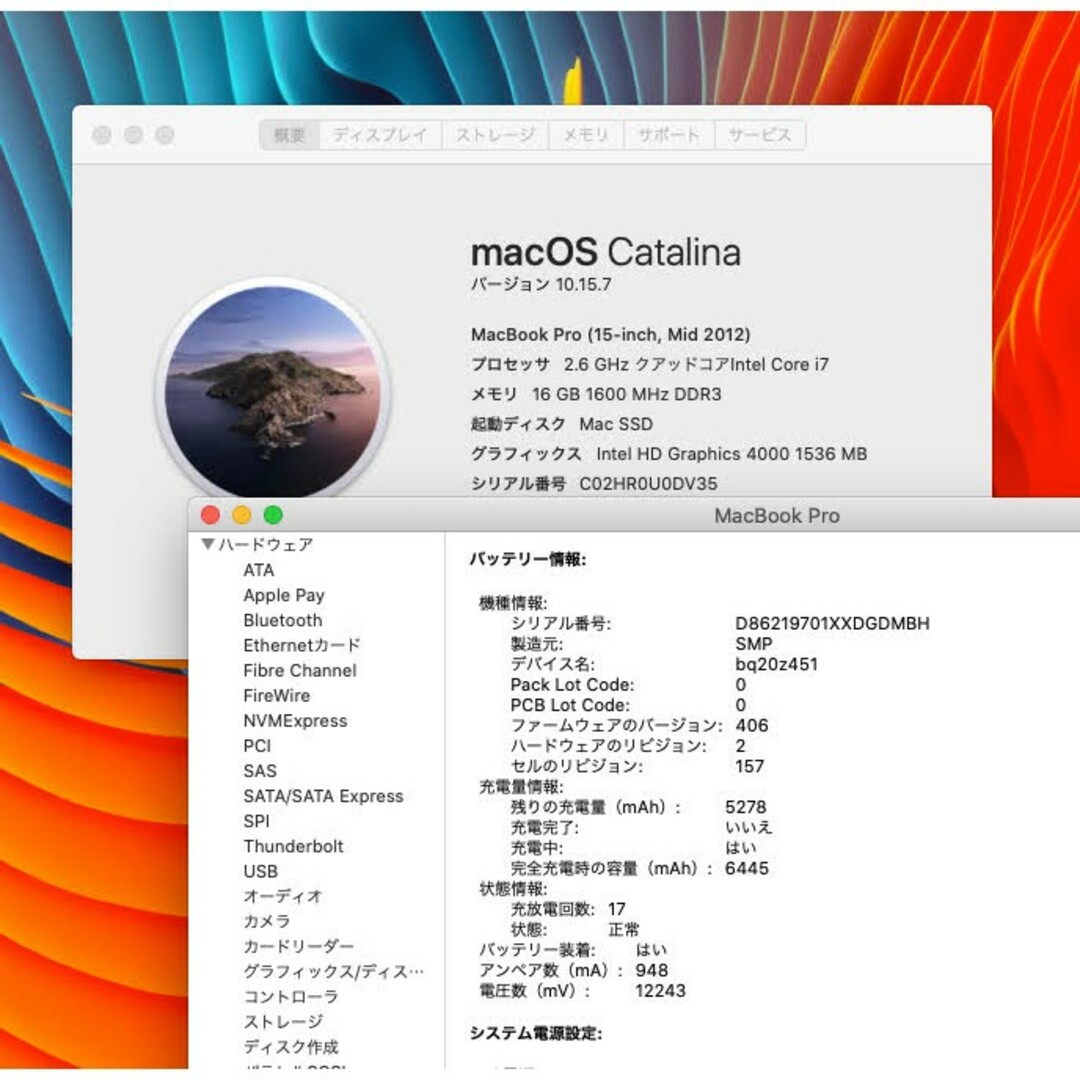Viewport: 1080px width, 1080px height.
Task: Select Fibre Channel in the sidebar
Action: 300,671
